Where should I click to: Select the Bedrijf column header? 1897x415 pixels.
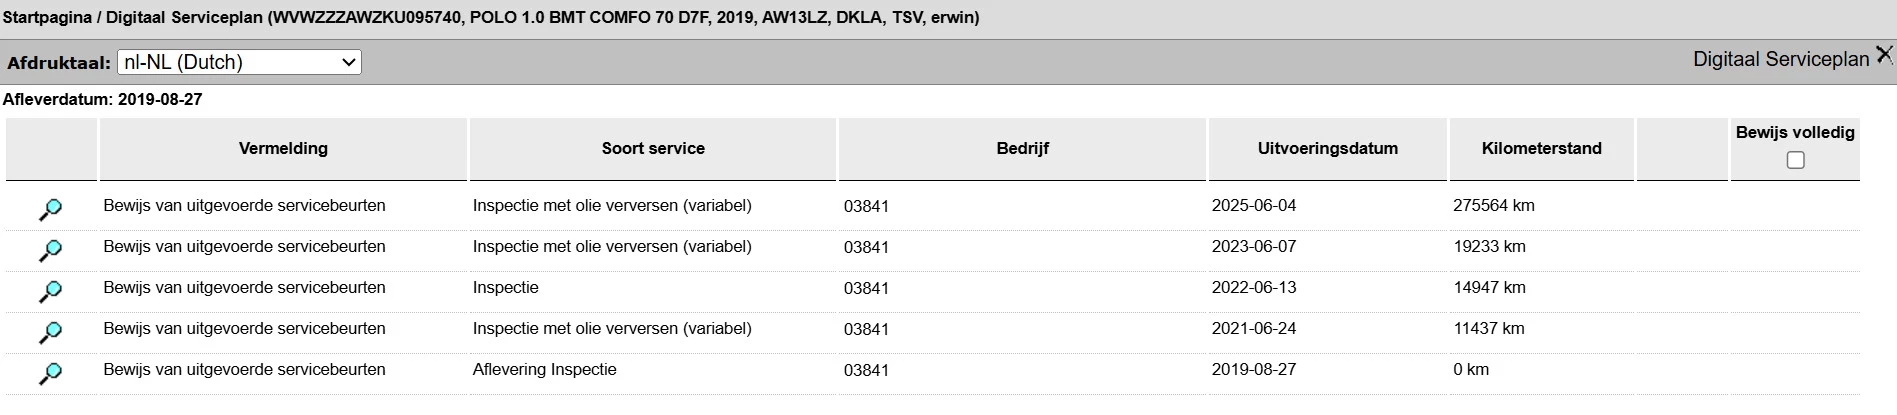pos(1022,148)
